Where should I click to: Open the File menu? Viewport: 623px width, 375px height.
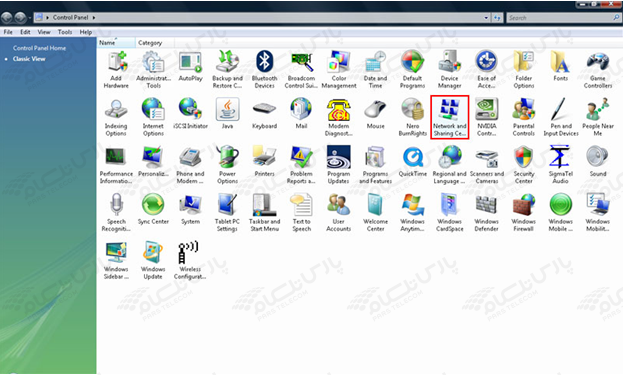pyautogui.click(x=8, y=32)
